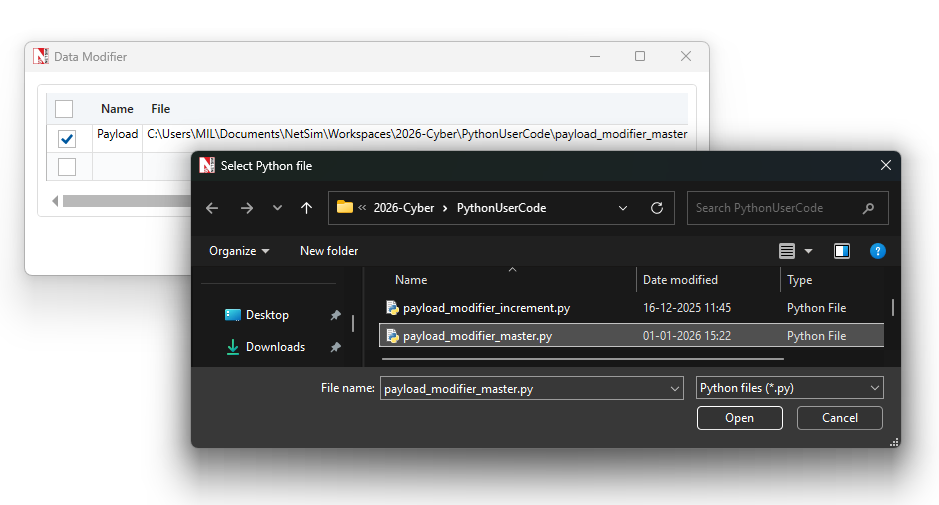Image resolution: width=939 pixels, height=505 pixels.
Task: Check the empty second row checkbox
Action: pos(67,166)
